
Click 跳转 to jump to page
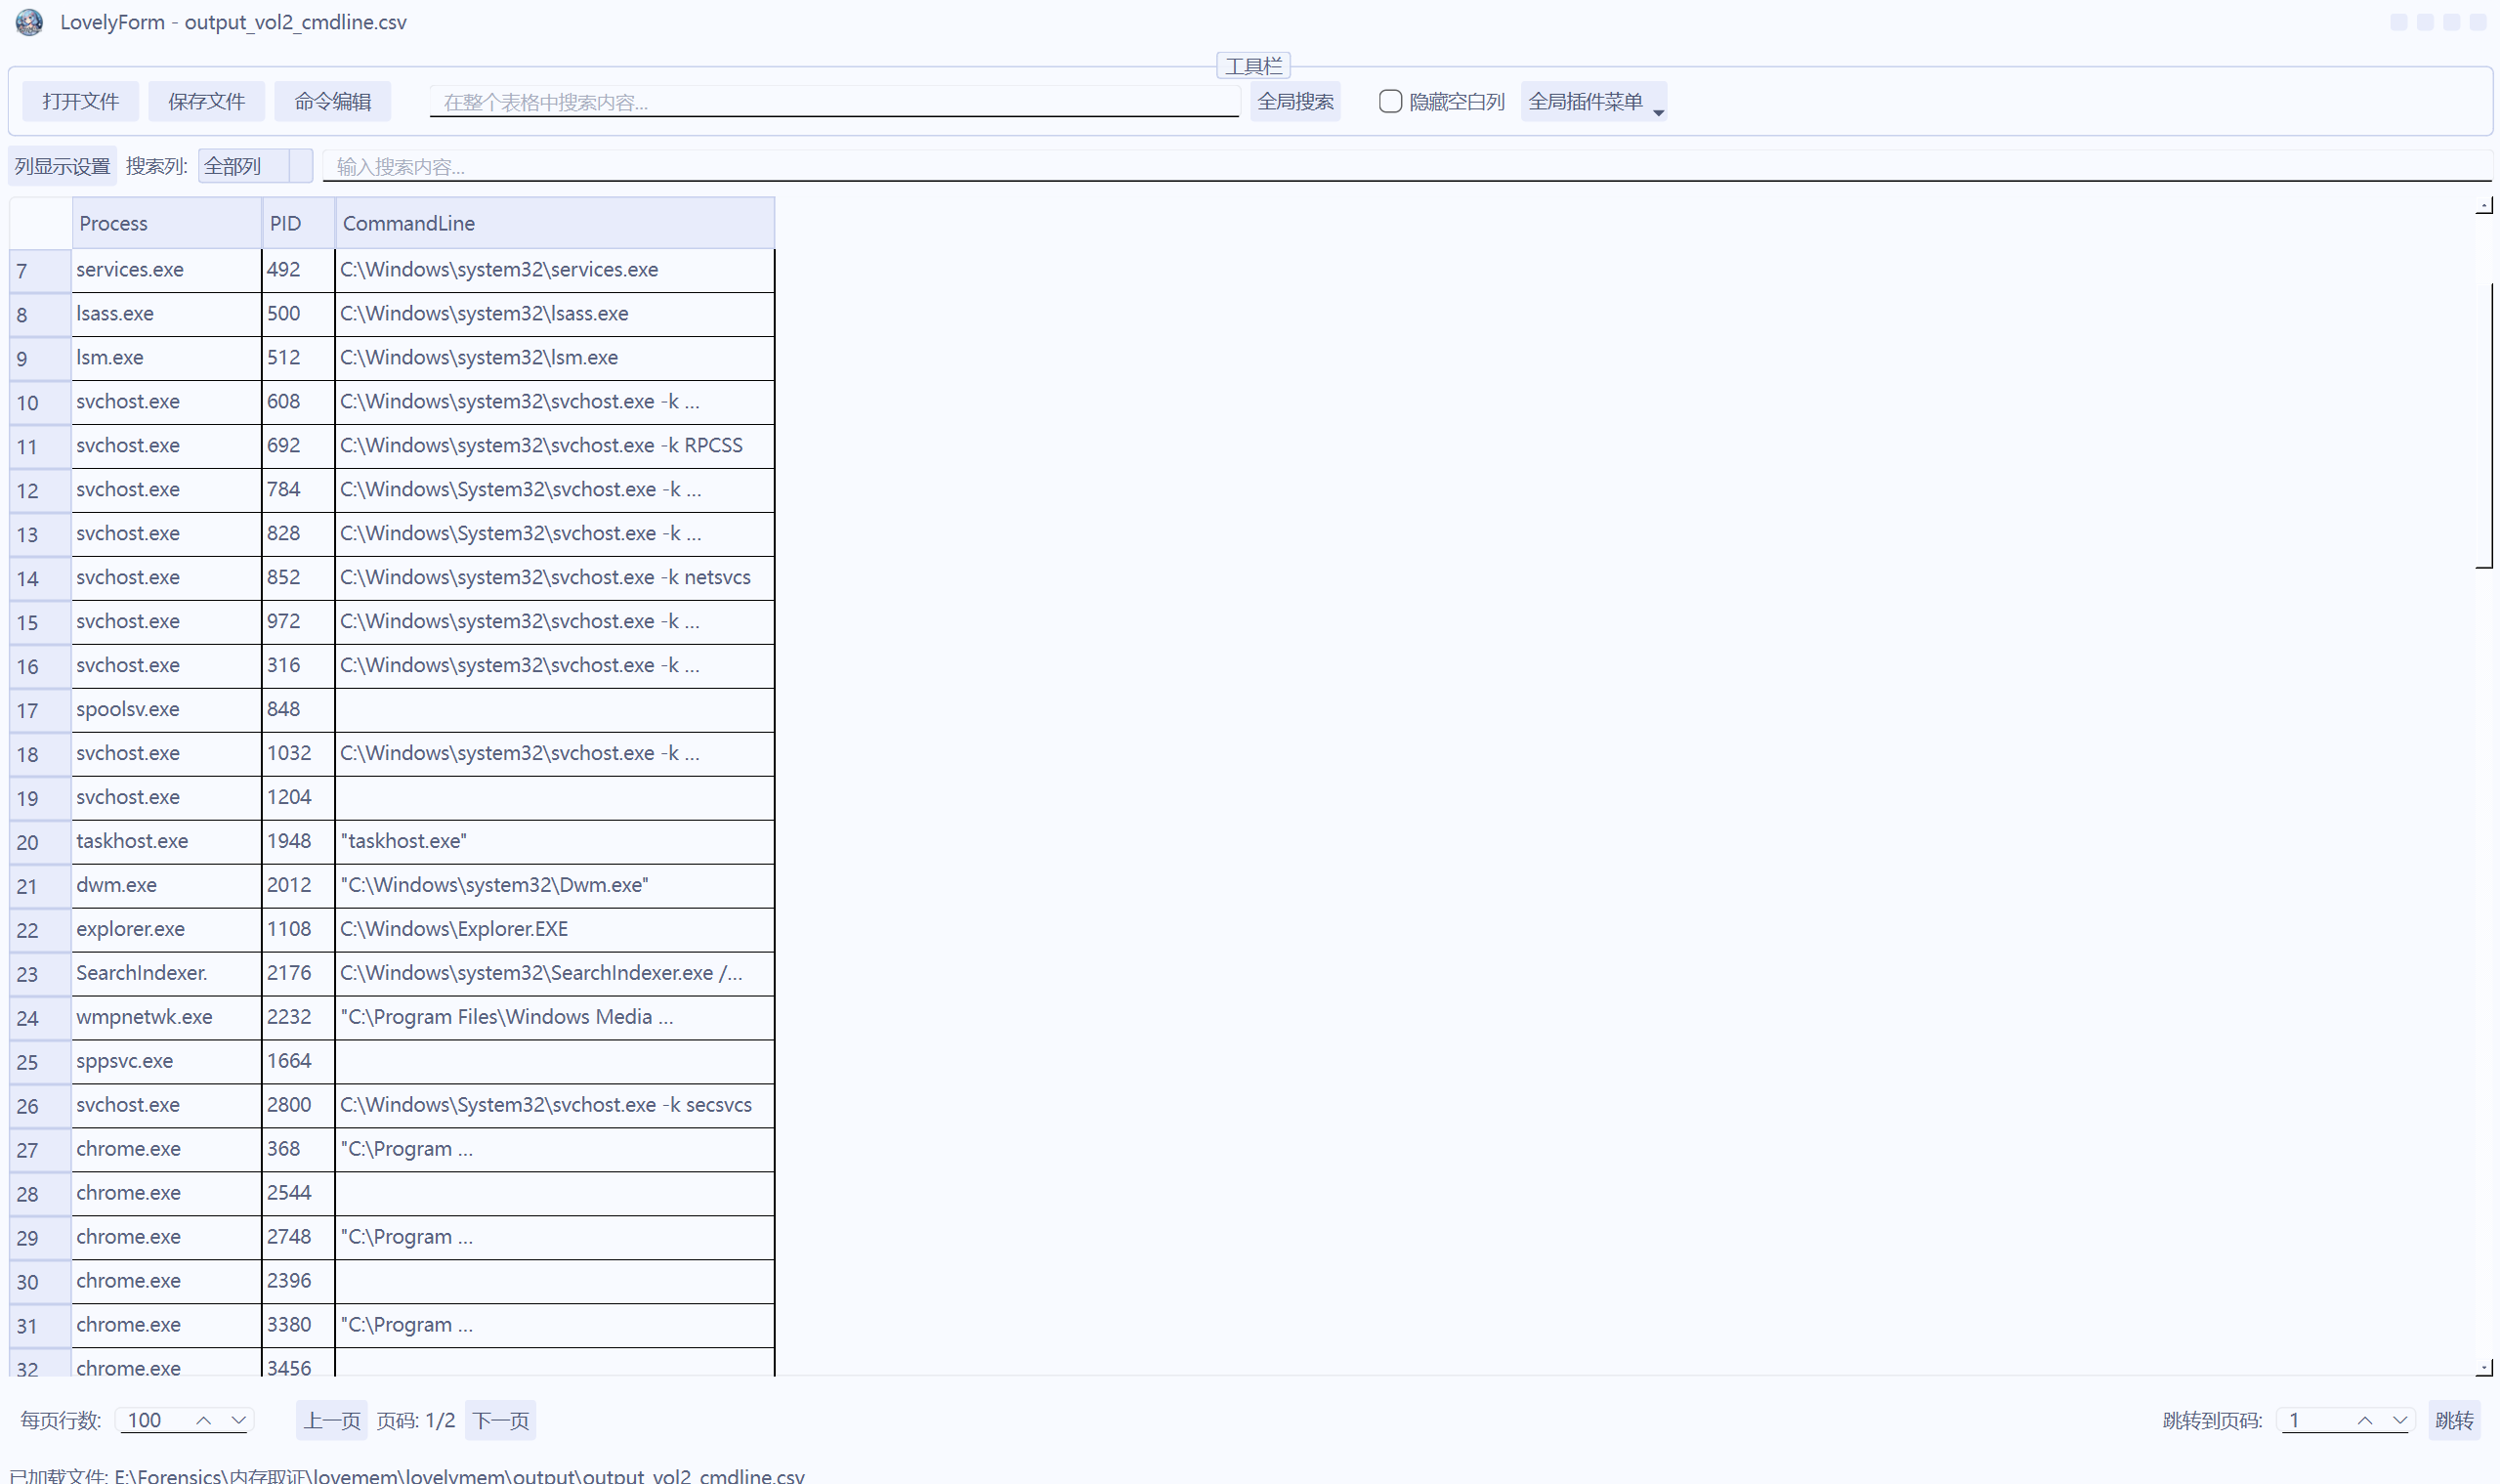pyautogui.click(x=2454, y=1421)
